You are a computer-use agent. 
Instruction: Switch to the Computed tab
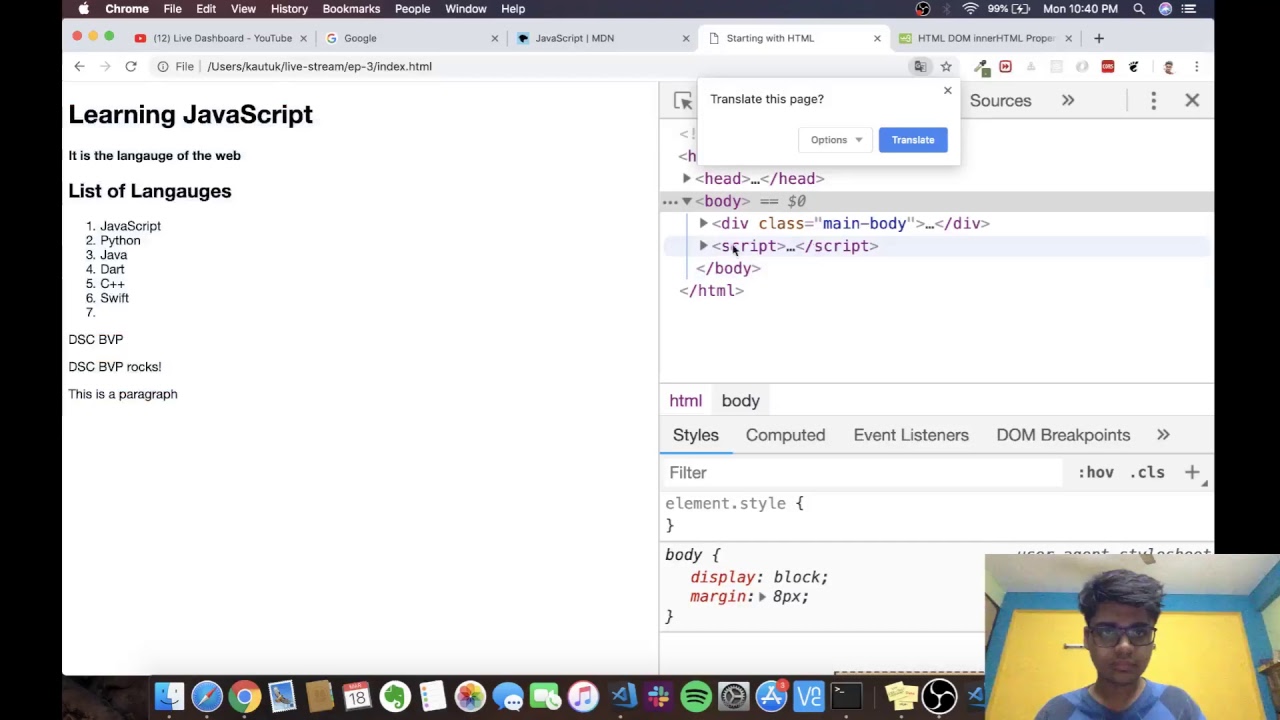pos(785,435)
